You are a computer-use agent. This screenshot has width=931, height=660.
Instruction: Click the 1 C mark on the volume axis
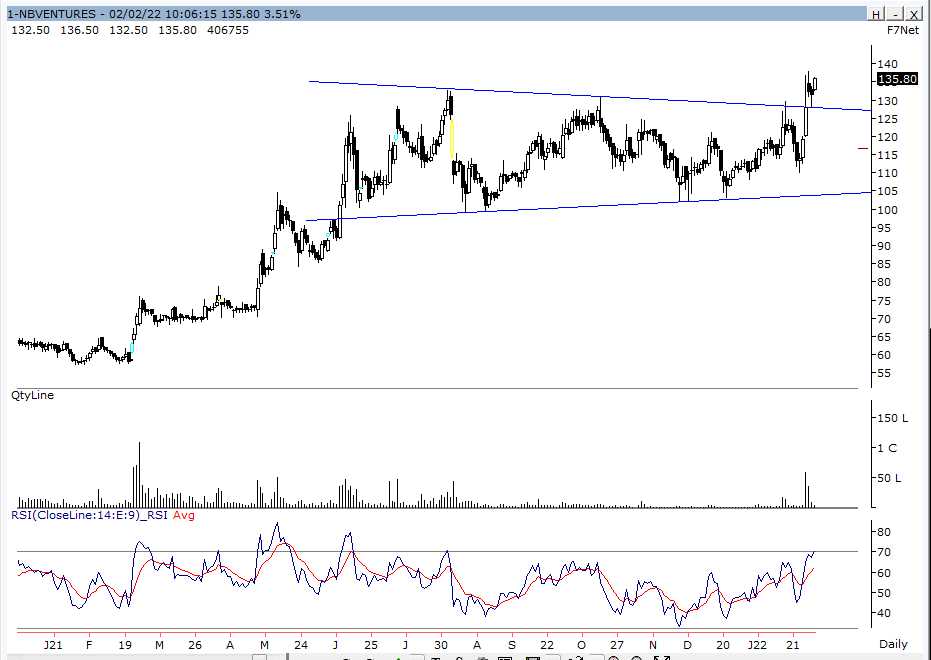(888, 448)
